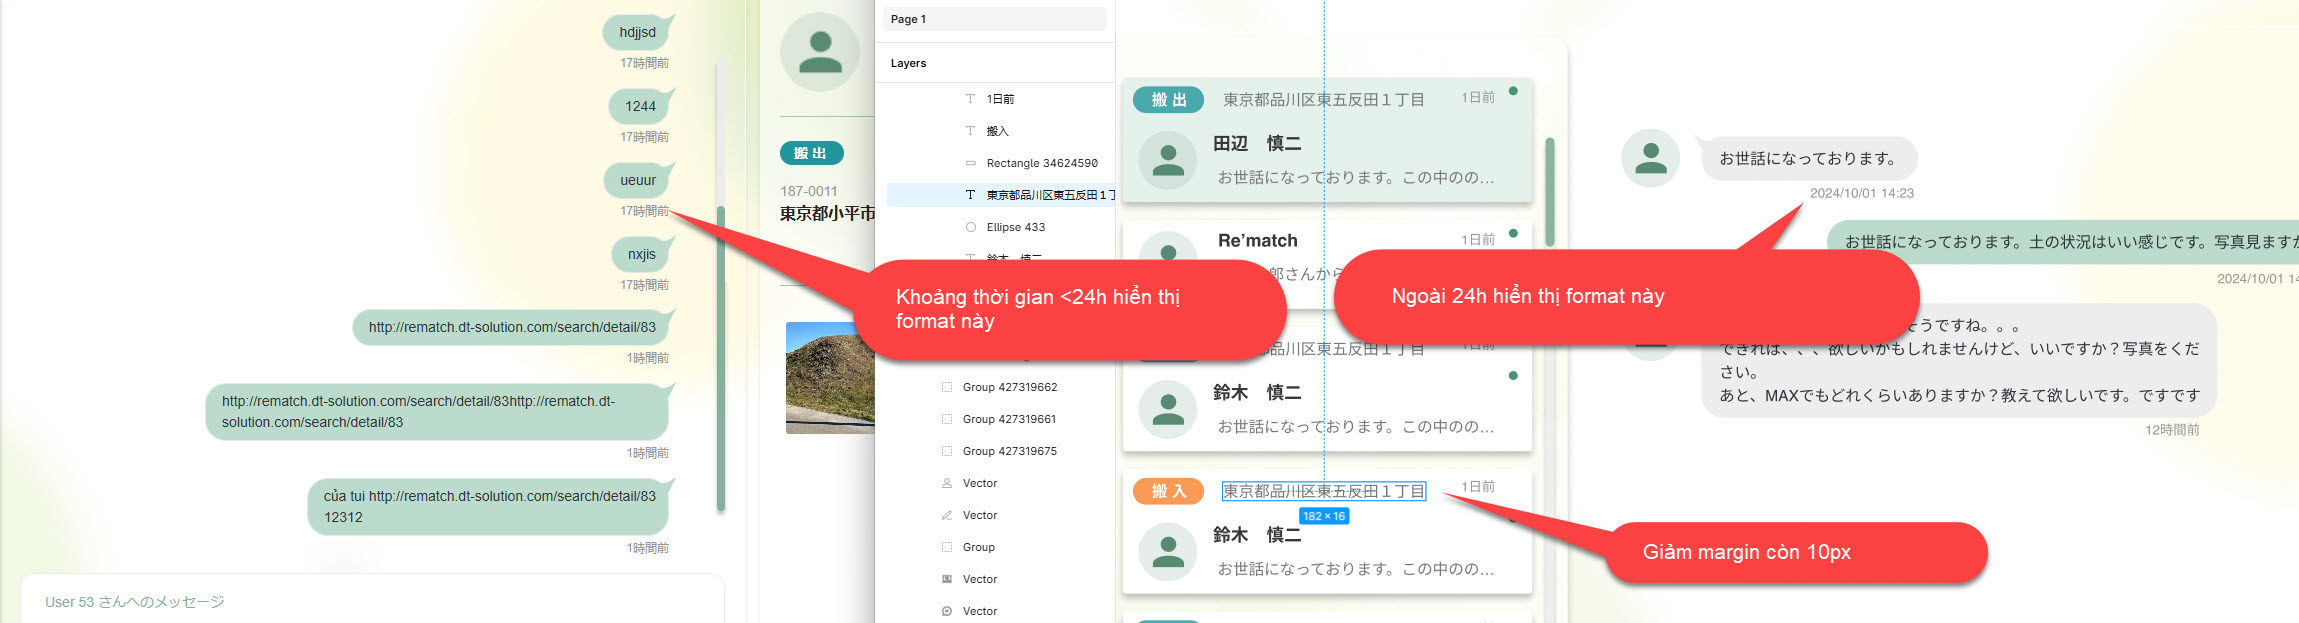
Task: Open Page 1 in the pages list
Action: (993, 19)
